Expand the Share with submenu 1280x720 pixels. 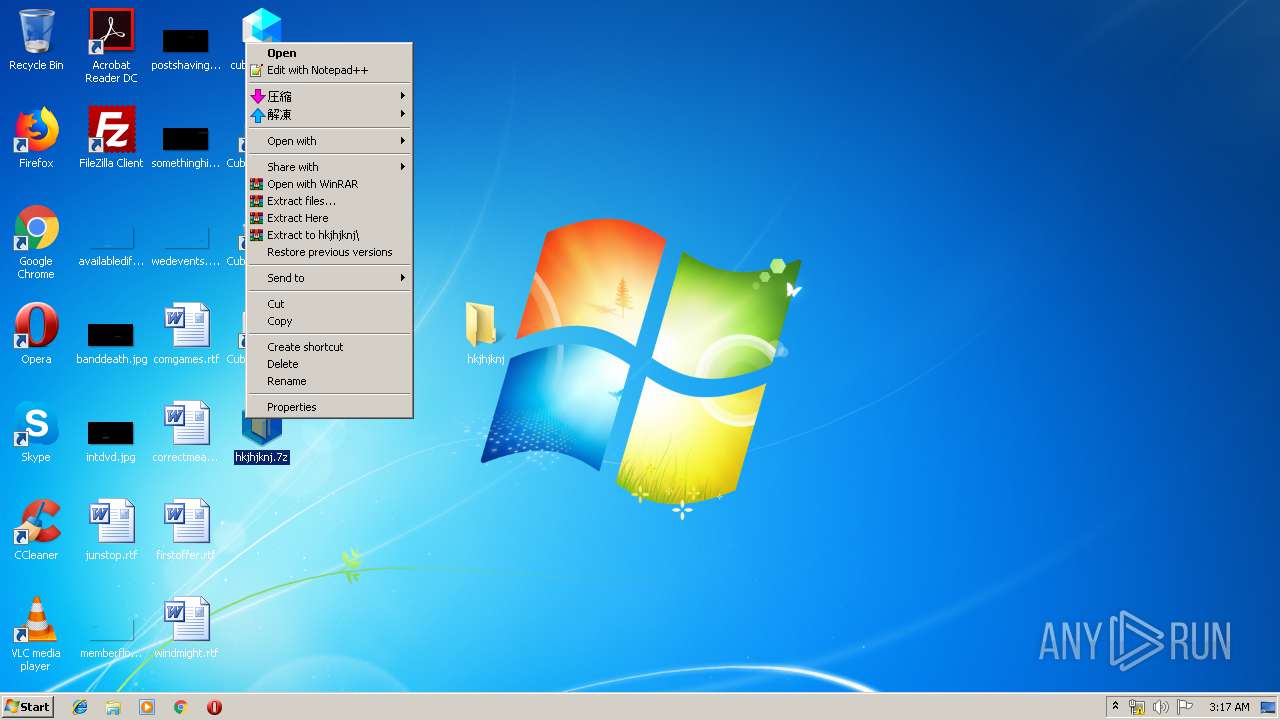[330, 167]
